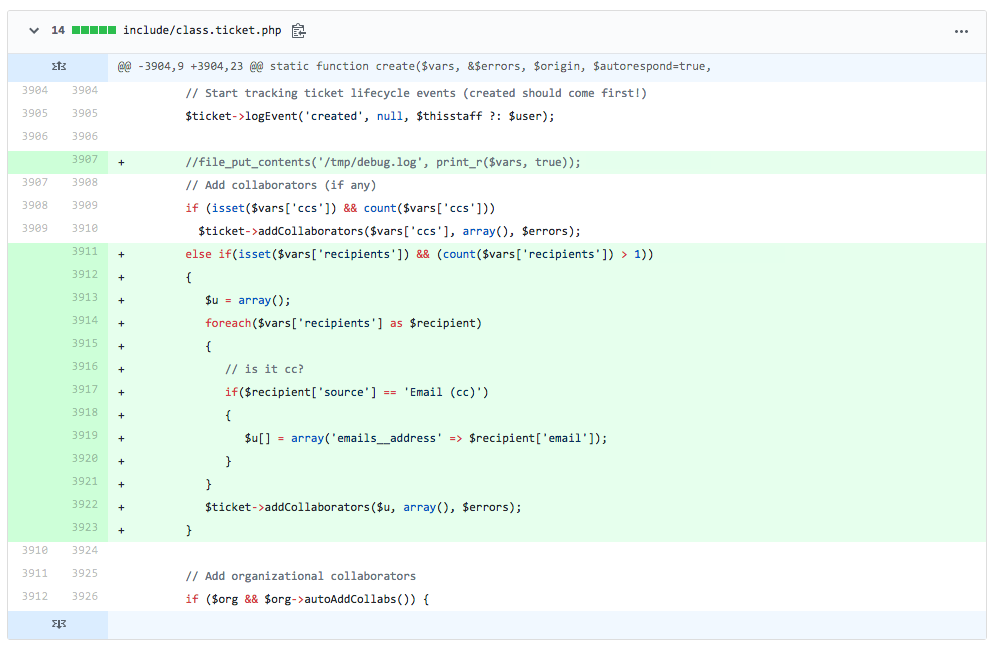Click the 14 changes count
The height and width of the screenshot is (649, 995).
(57, 31)
